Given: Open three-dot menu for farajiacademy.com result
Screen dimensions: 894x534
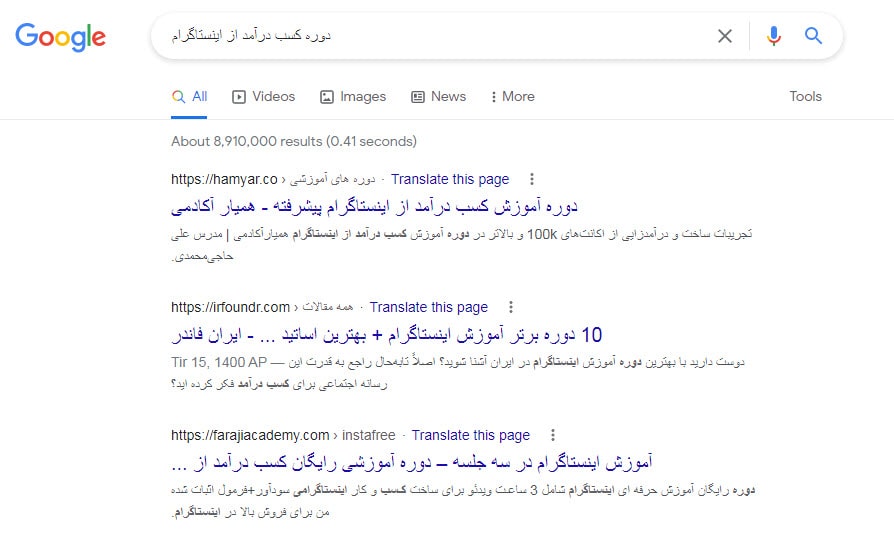Looking at the screenshot, I should tap(552, 435).
